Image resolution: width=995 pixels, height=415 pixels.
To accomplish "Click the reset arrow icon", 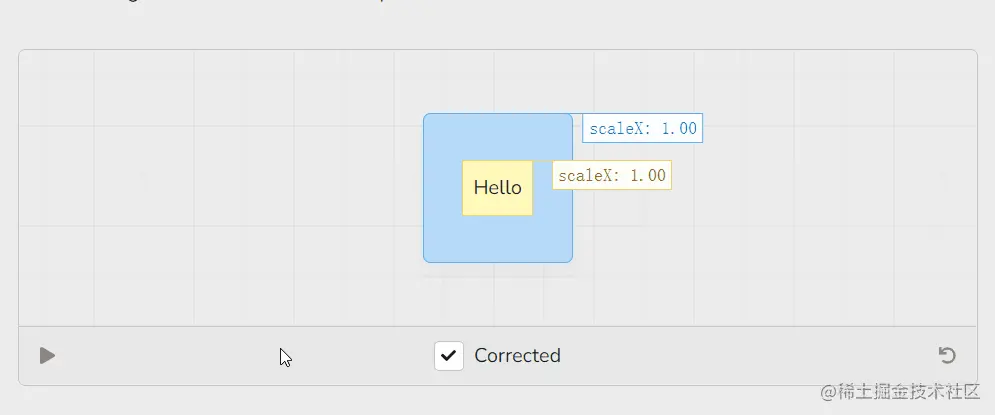I will (947, 355).
